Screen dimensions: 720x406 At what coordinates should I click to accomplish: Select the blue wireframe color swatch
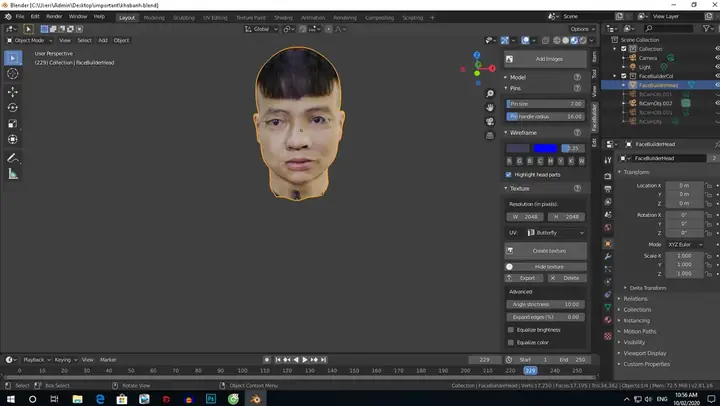(x=545, y=148)
